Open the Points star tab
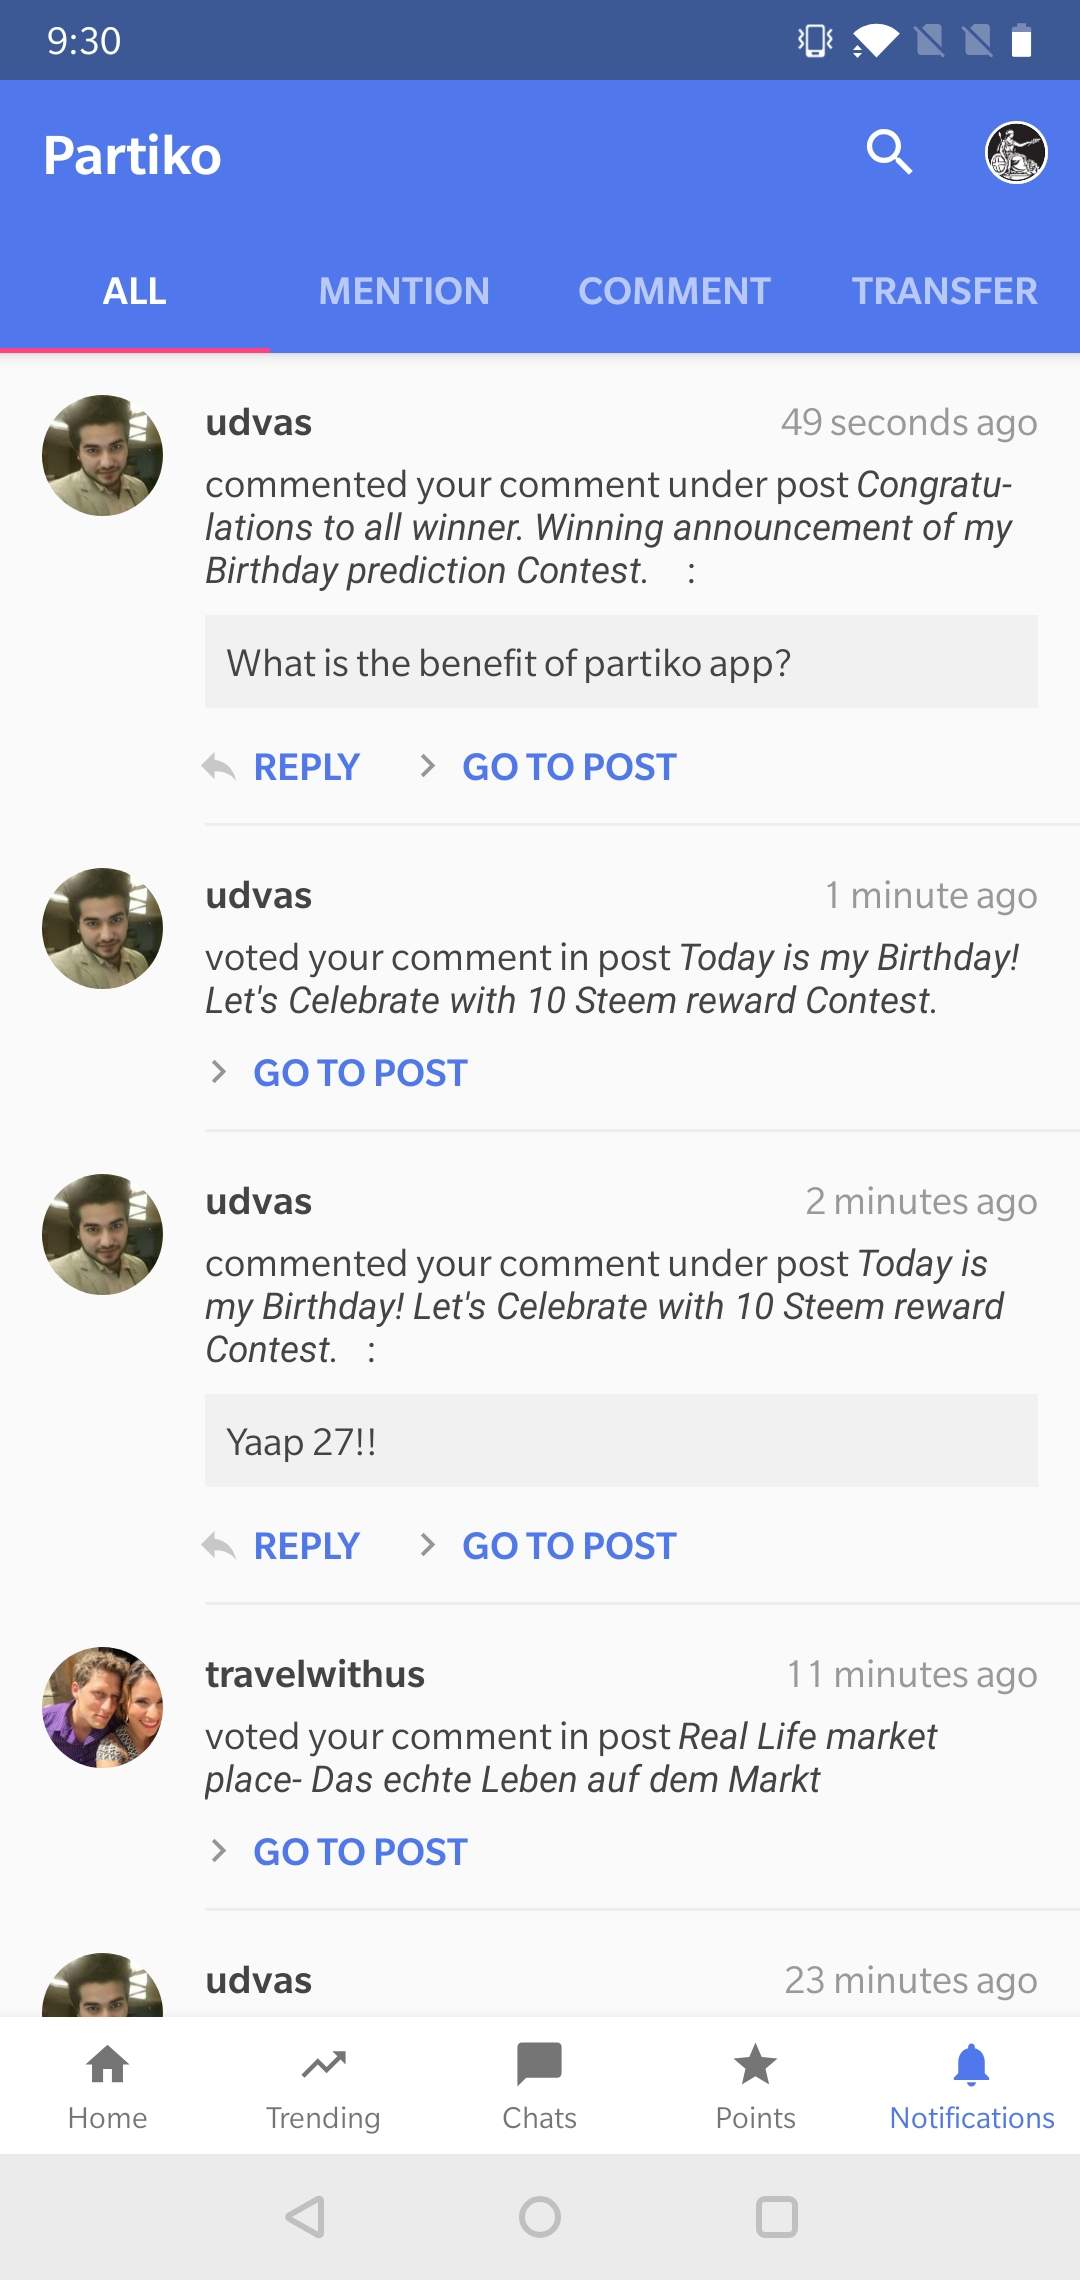 [755, 2086]
